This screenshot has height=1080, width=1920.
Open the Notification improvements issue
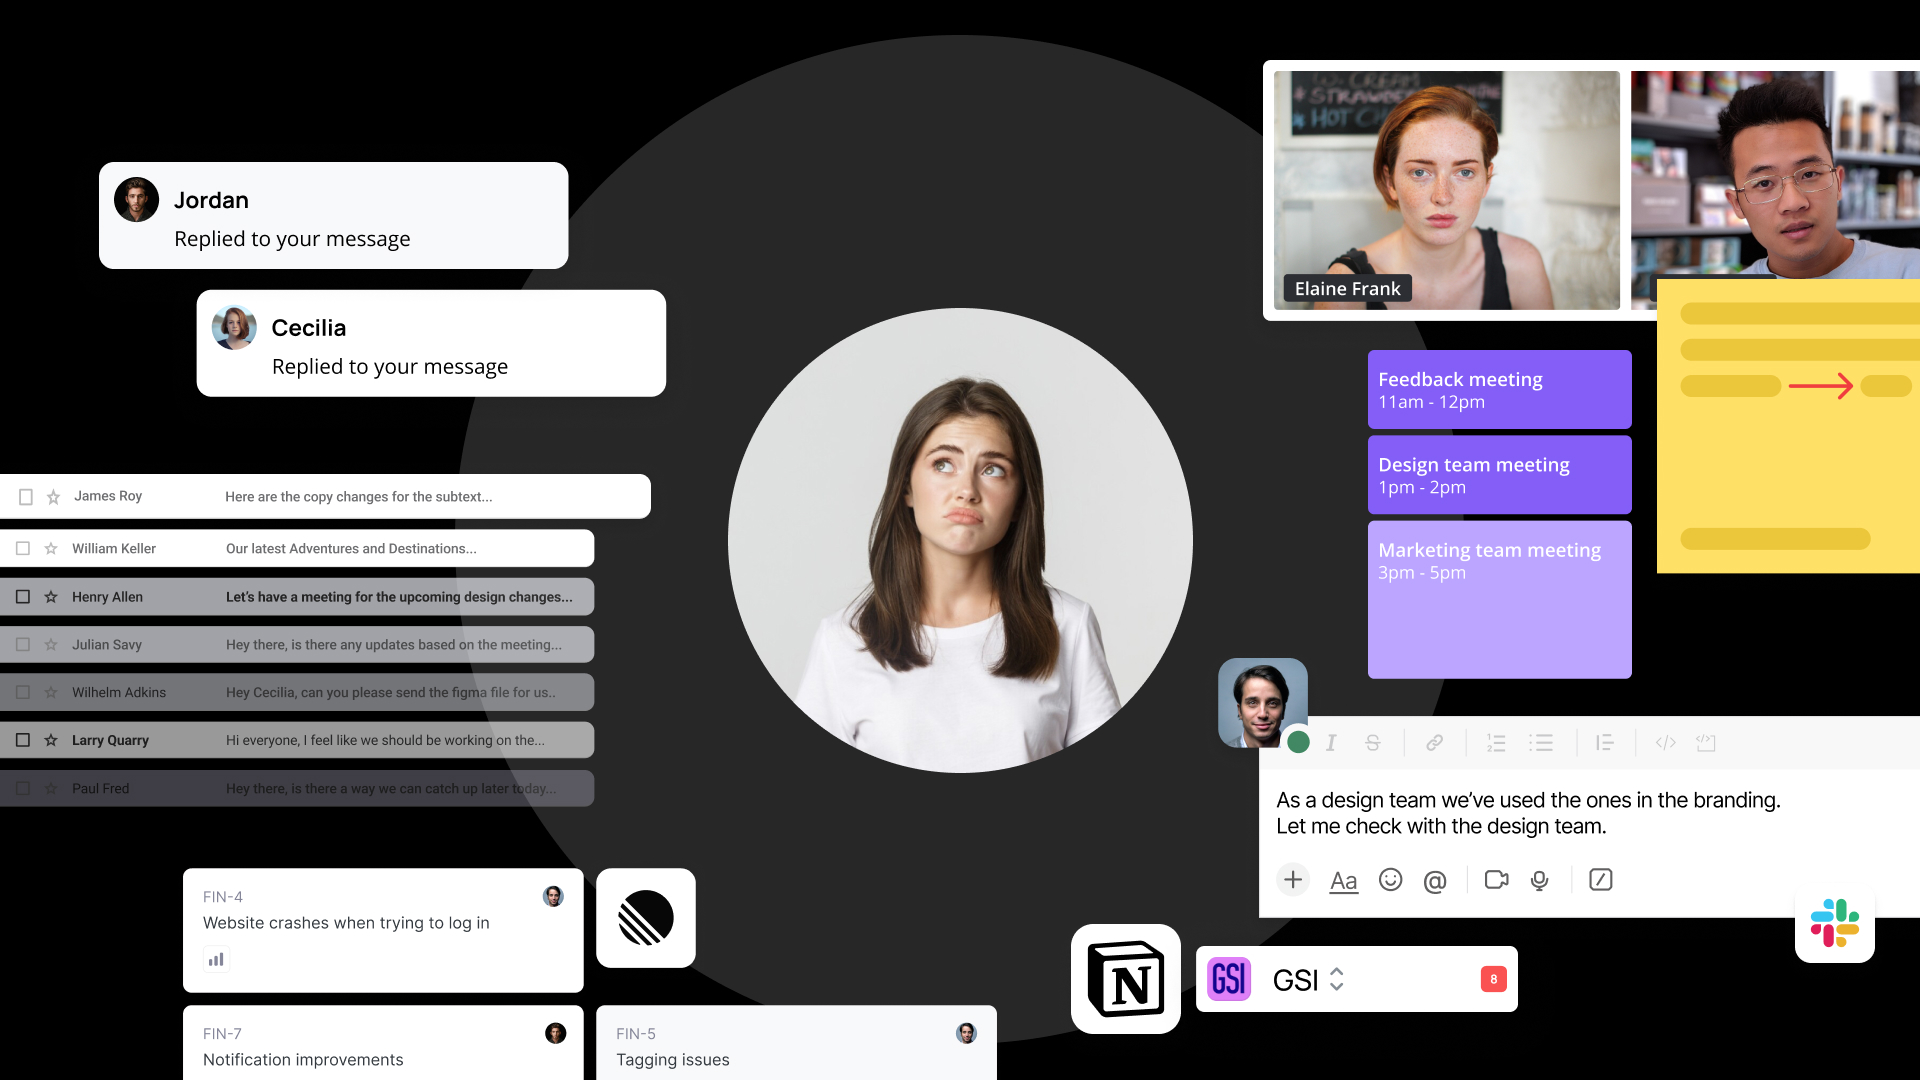383,1043
